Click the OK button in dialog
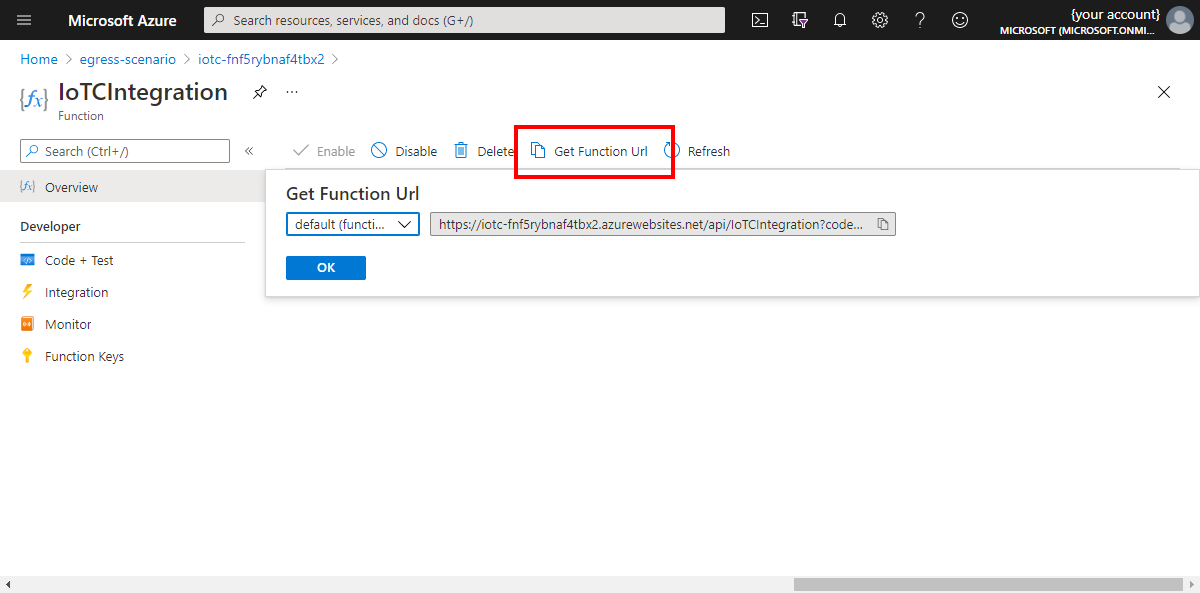Screen dimensions: 1200x593 click(x=325, y=267)
